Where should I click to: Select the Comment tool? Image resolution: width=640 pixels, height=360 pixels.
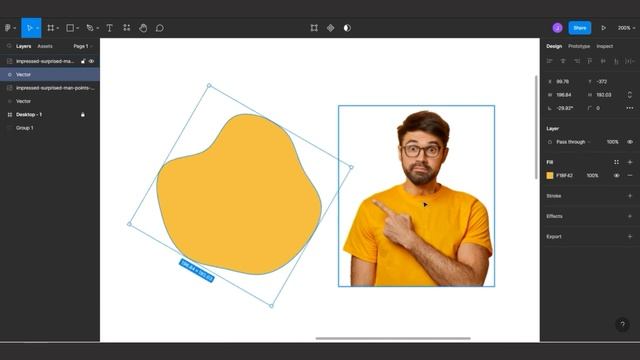pos(160,28)
